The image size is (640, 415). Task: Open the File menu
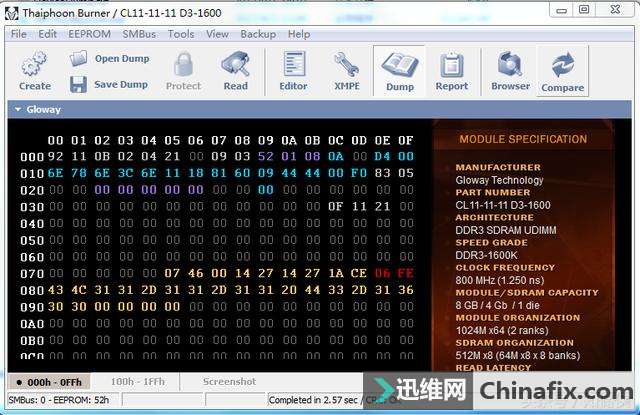pos(19,34)
